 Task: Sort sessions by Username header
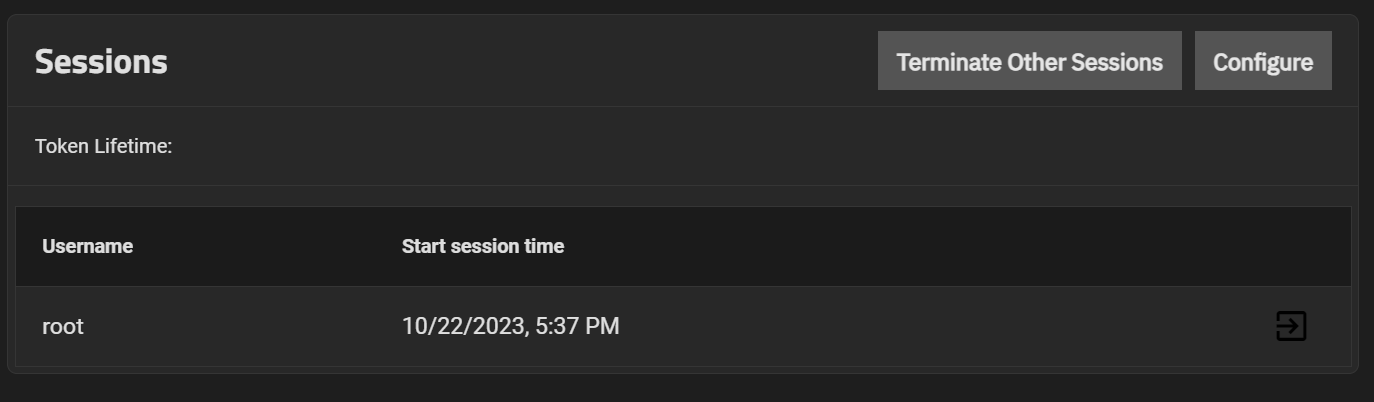click(88, 246)
